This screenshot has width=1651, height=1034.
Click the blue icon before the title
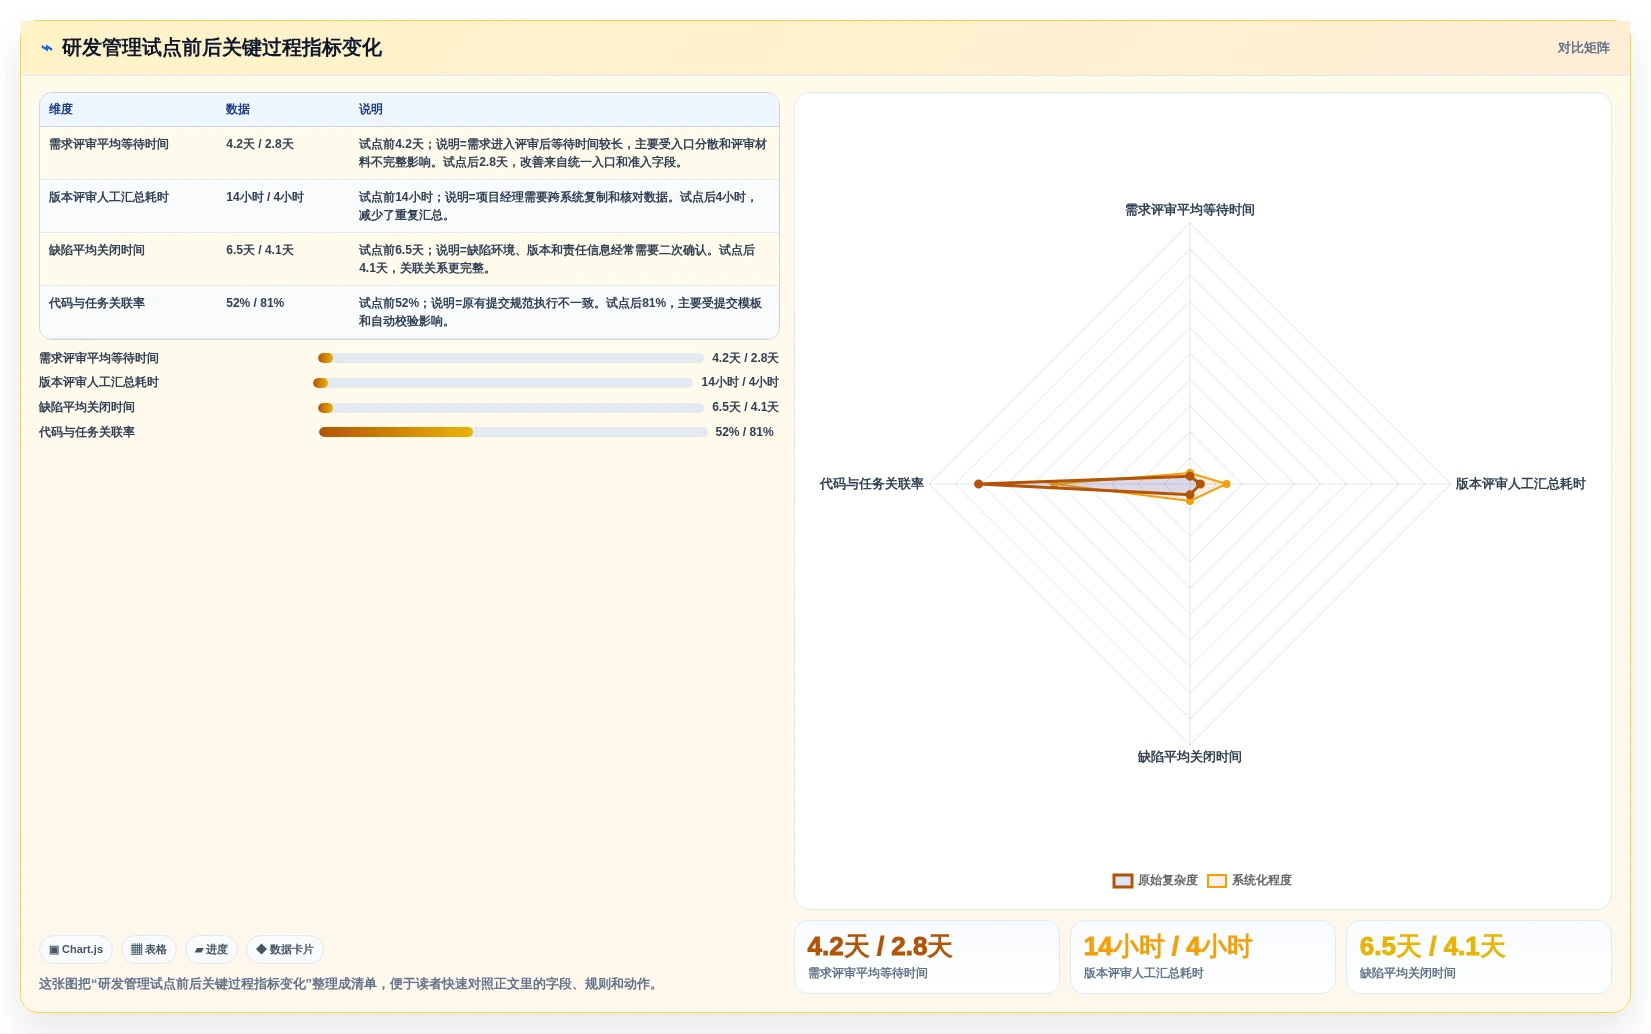click(46, 48)
